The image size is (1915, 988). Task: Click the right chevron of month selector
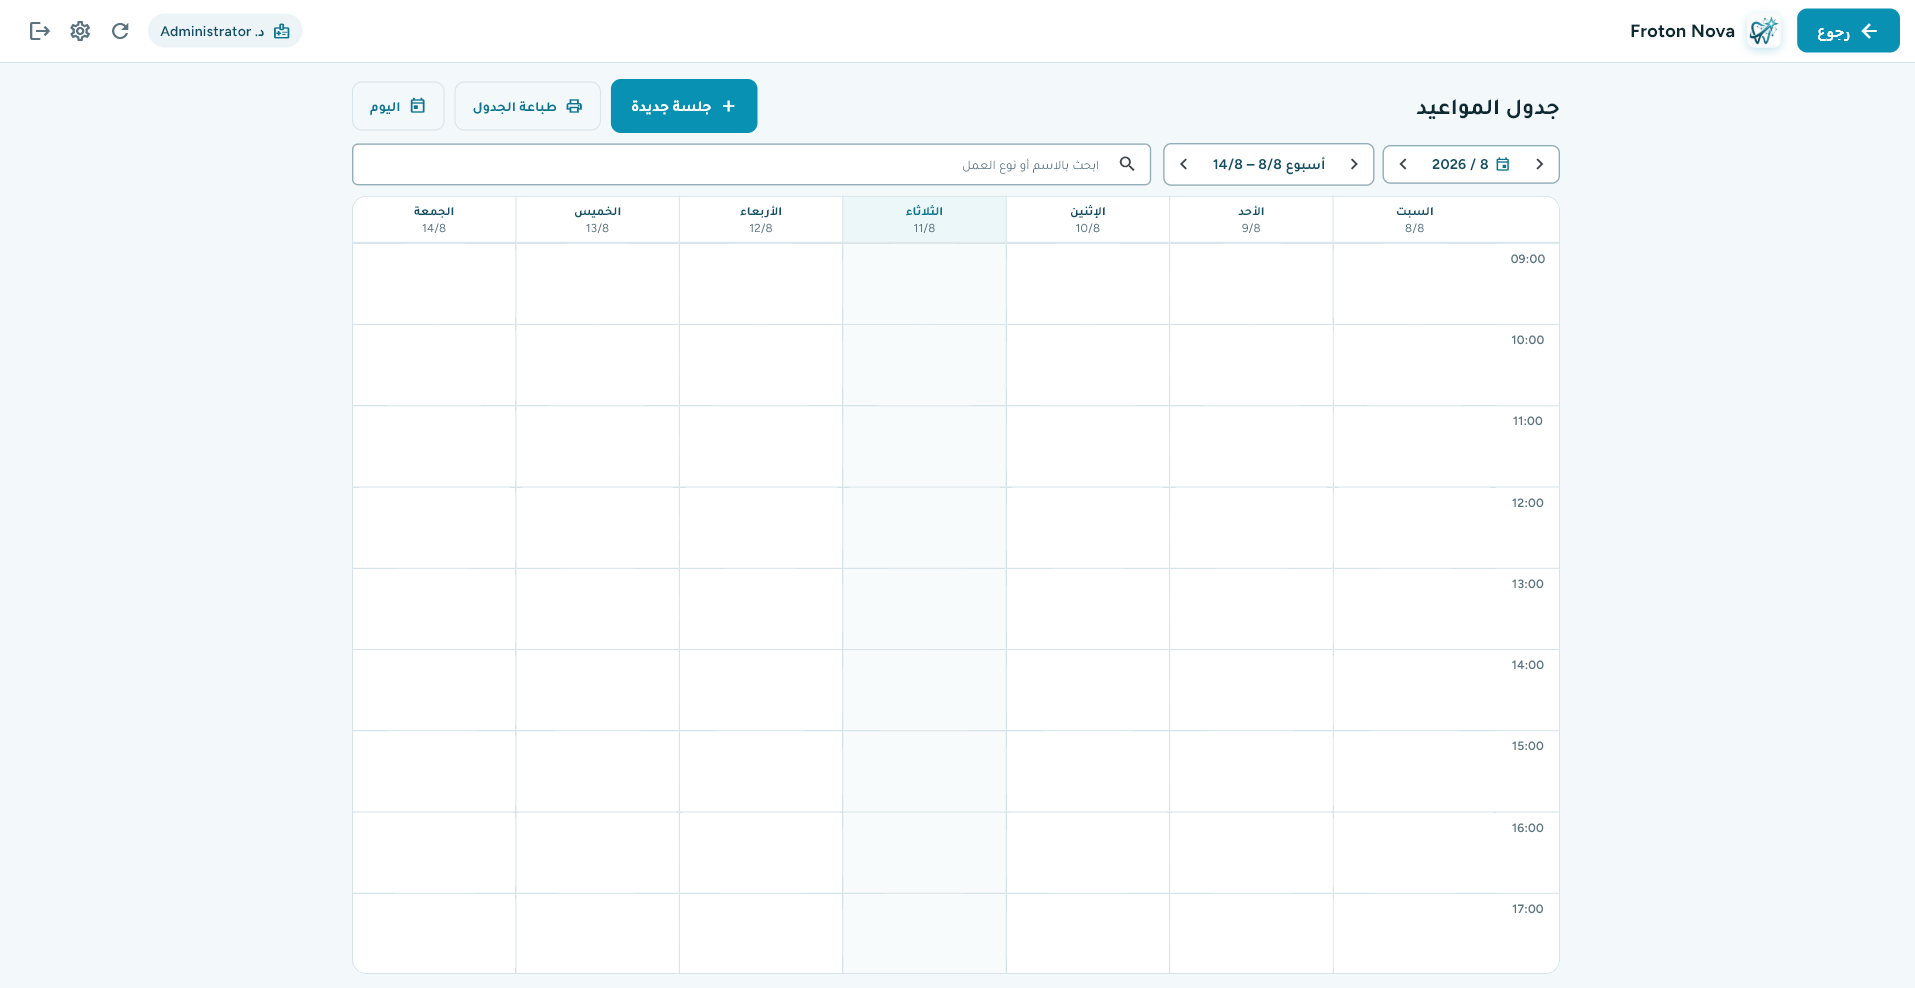(1539, 164)
